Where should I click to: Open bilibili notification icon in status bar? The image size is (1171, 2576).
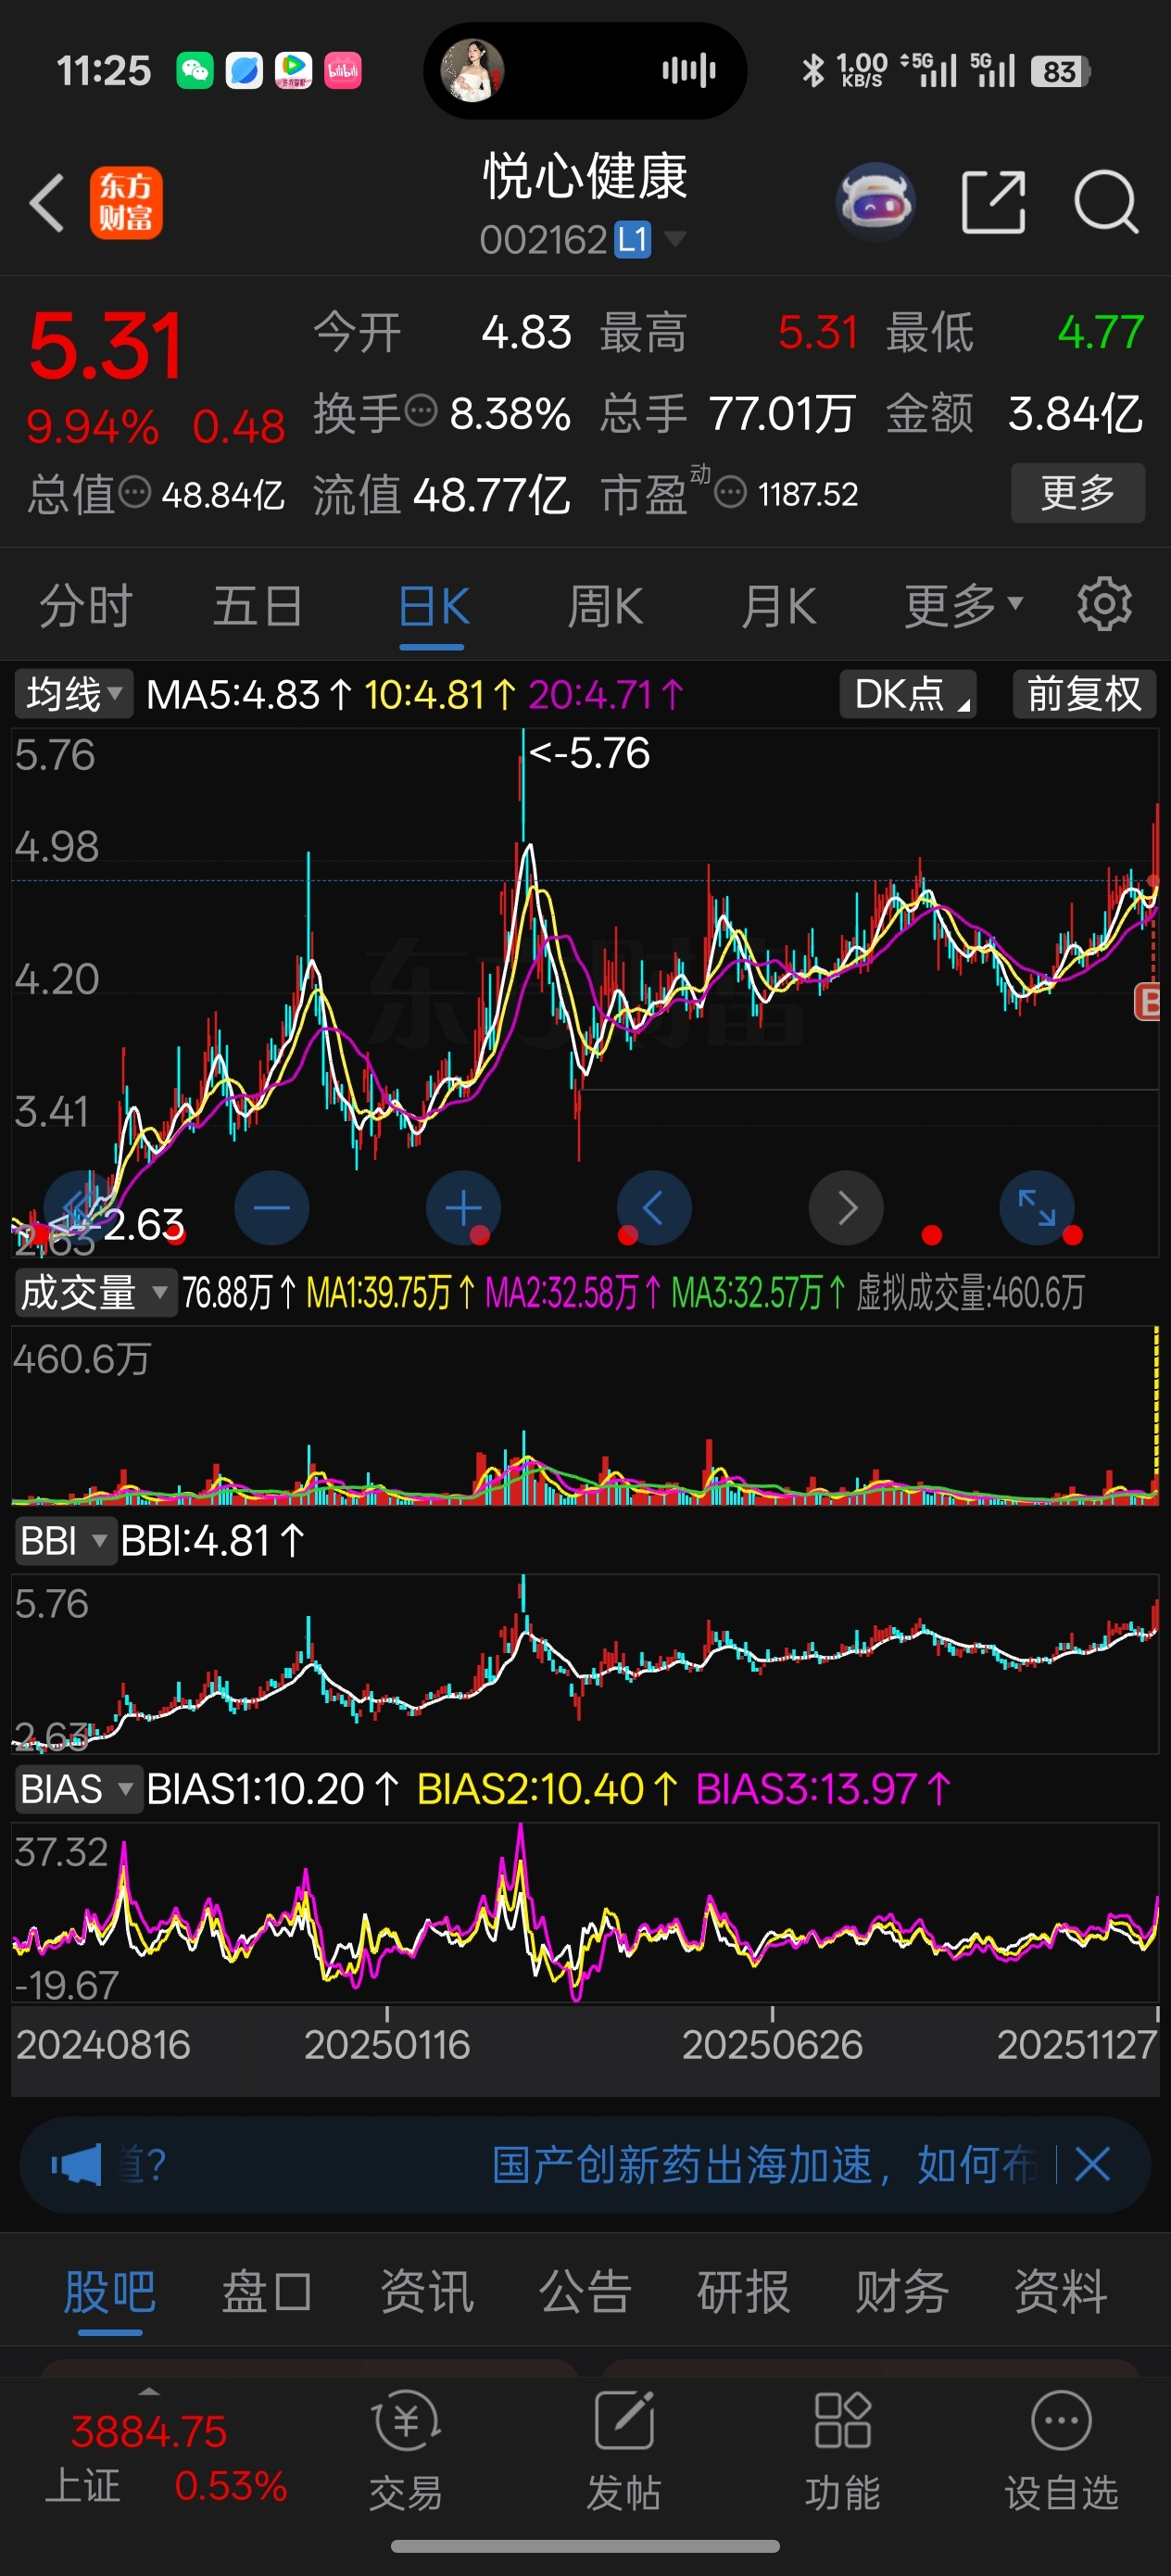[342, 71]
